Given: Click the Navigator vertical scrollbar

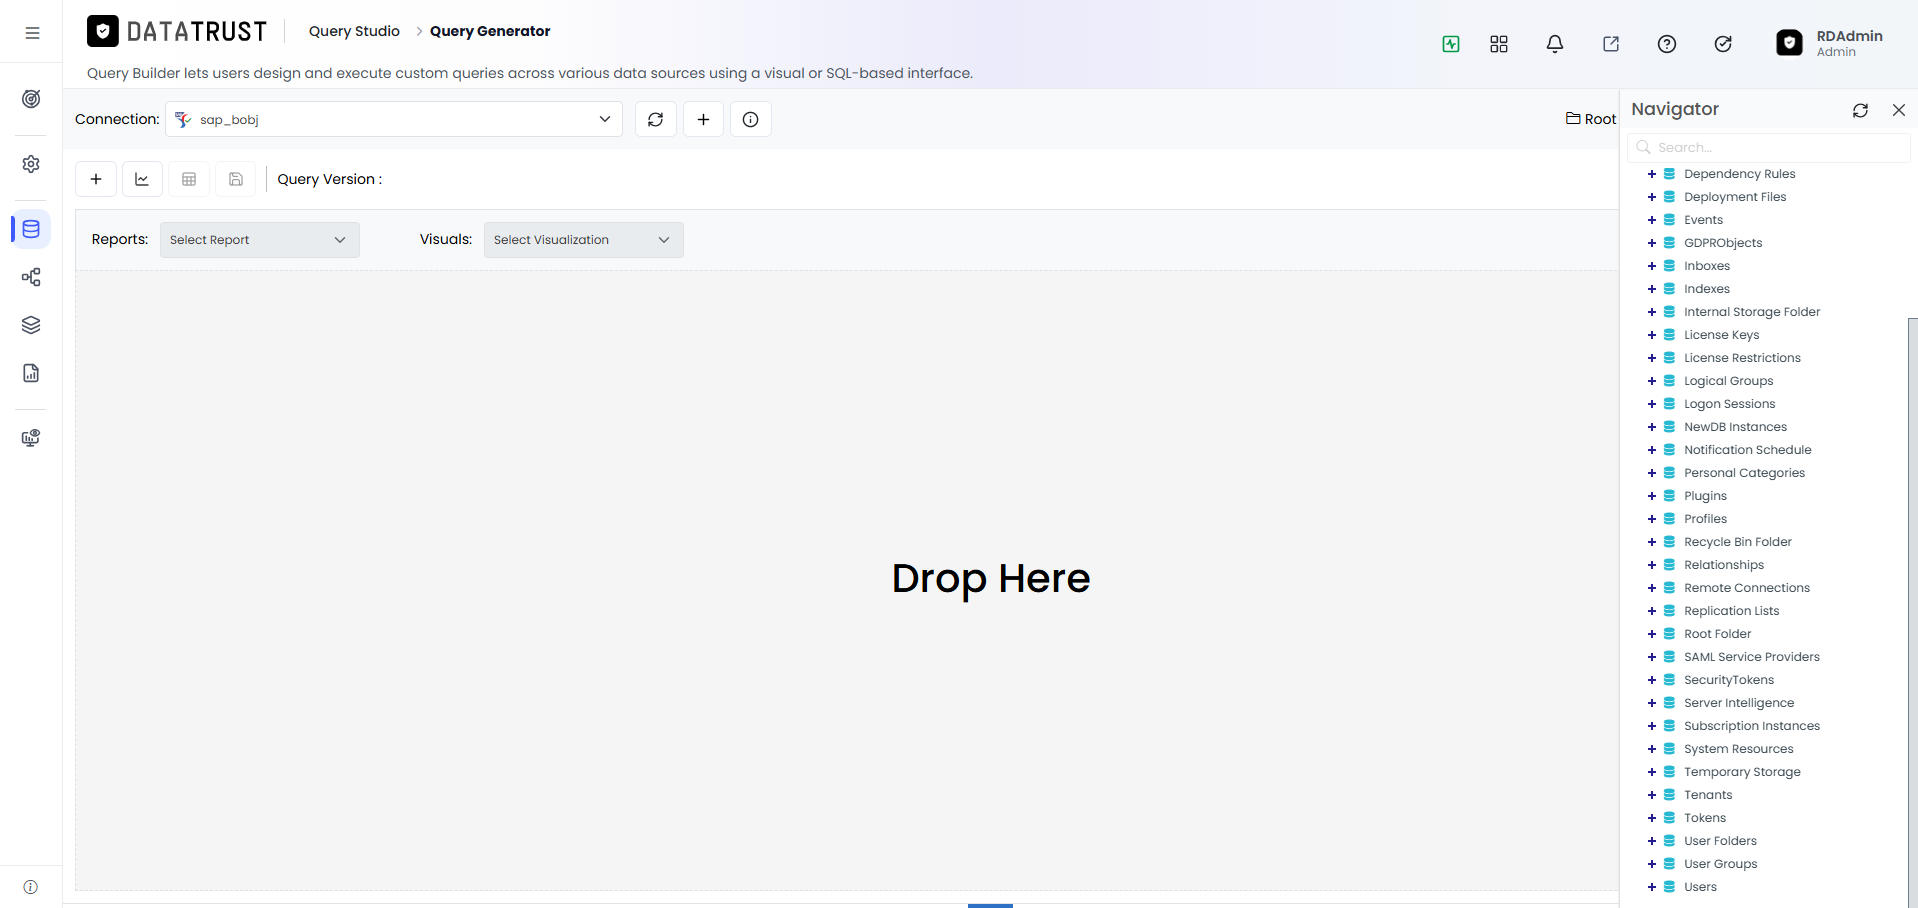Looking at the screenshot, I should tap(1912, 612).
